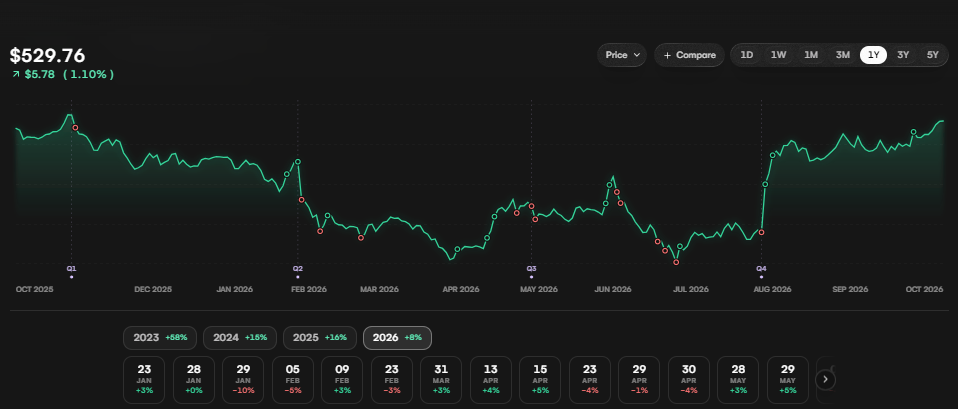
Task: Choose the 3Y time range
Action: (x=903, y=55)
